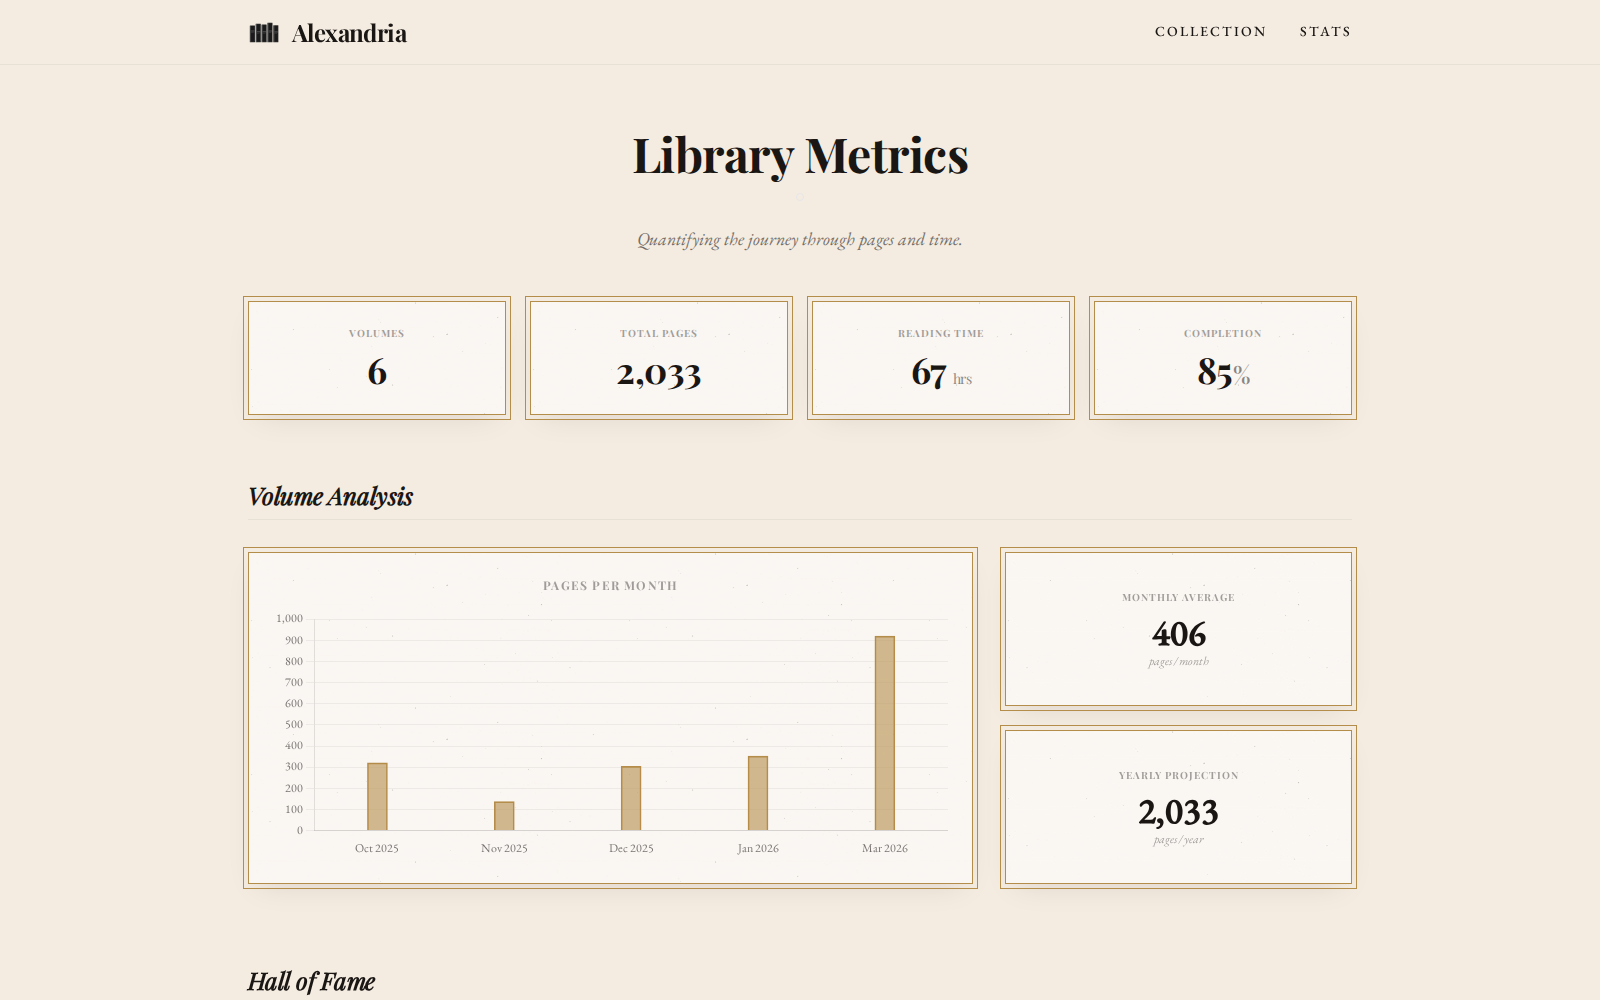
Task: Open the STATS navigation link
Action: point(1325,31)
